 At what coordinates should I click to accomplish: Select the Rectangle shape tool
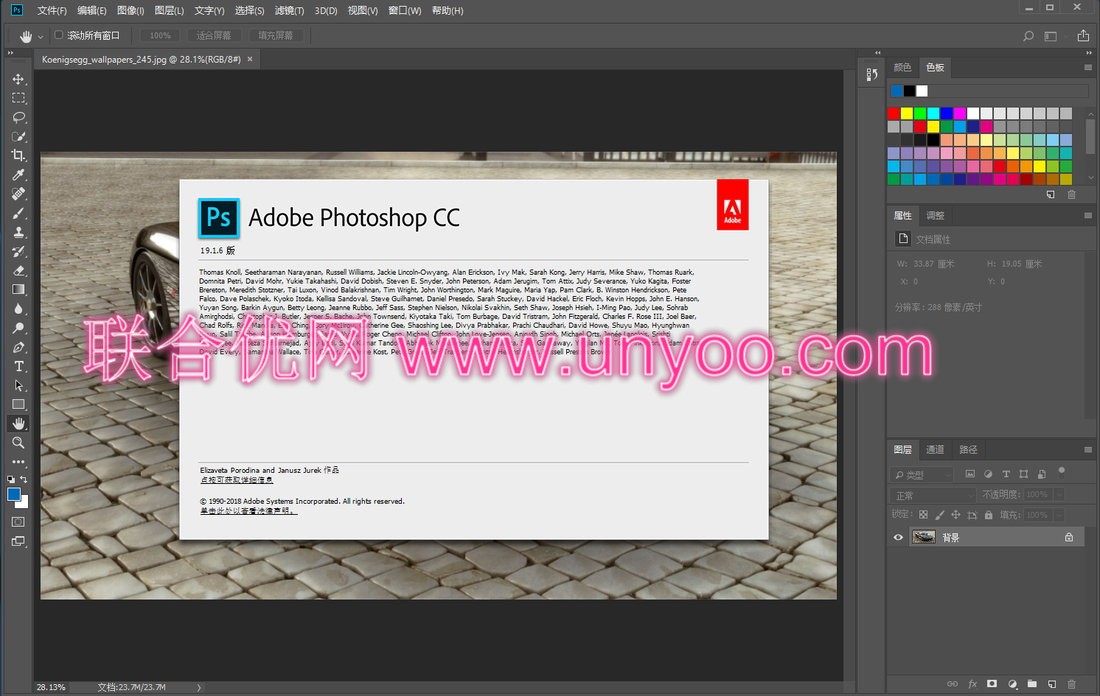pos(18,404)
